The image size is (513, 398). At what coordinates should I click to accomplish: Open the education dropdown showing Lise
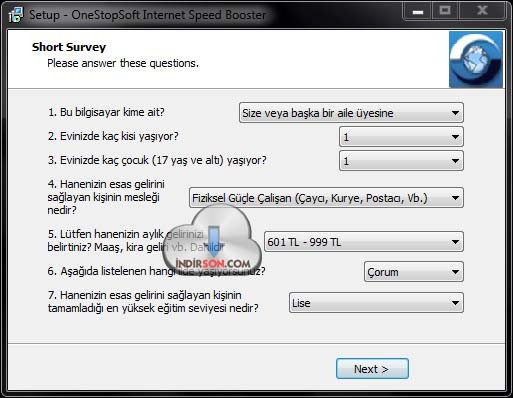(x=376, y=303)
